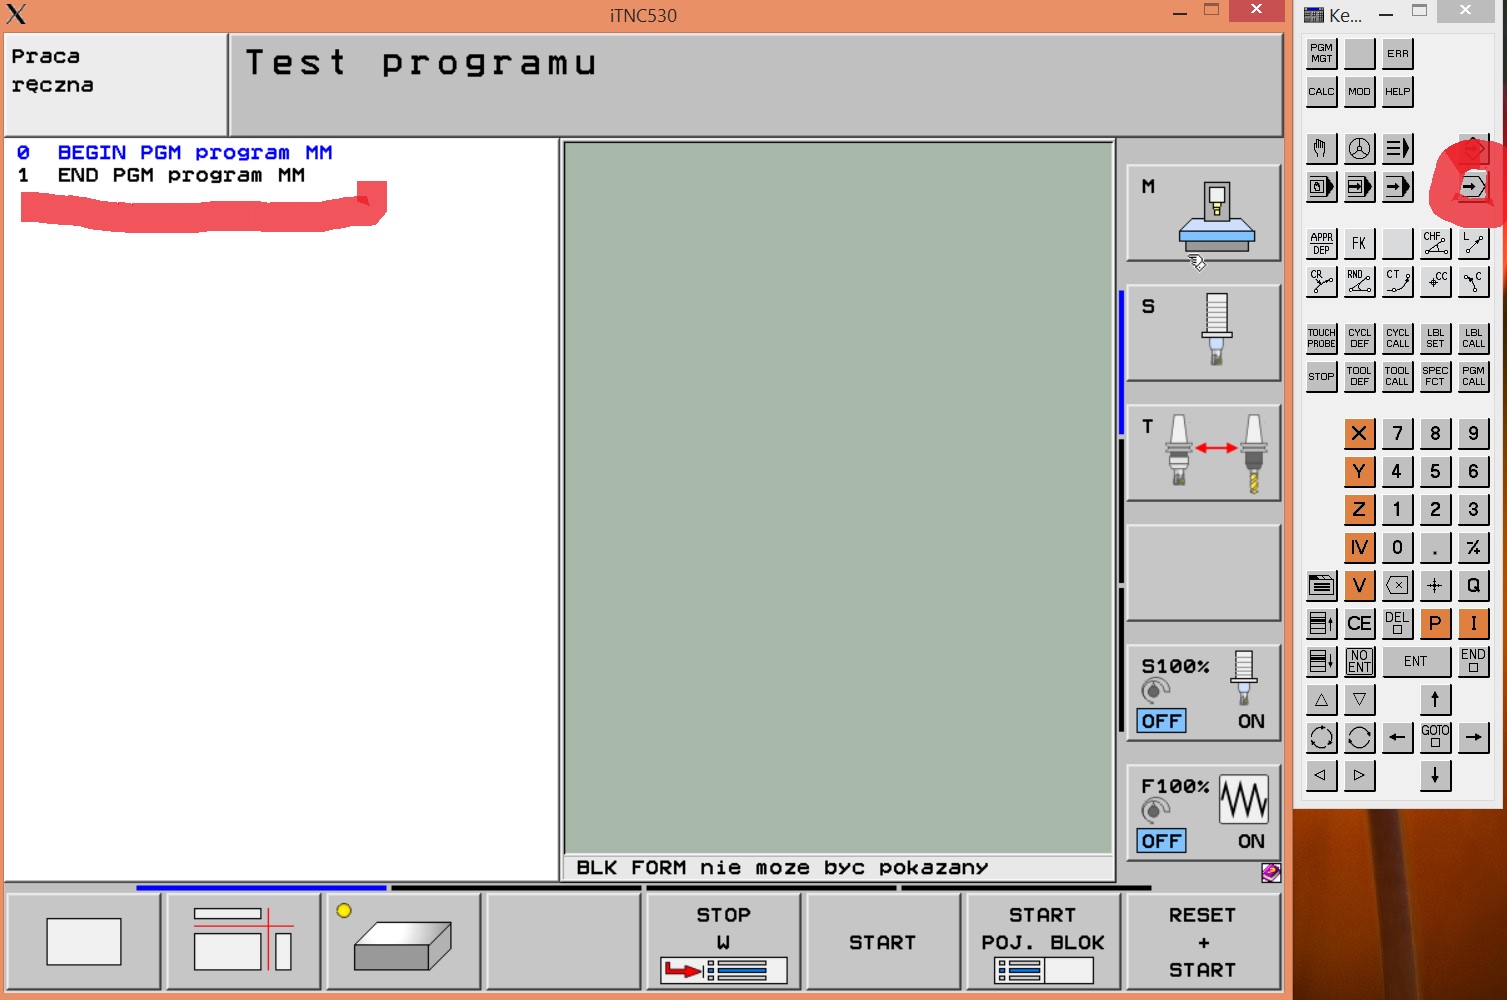The image size is (1507, 1000).
Task: Click the soft-key row up key
Action: tap(1321, 623)
